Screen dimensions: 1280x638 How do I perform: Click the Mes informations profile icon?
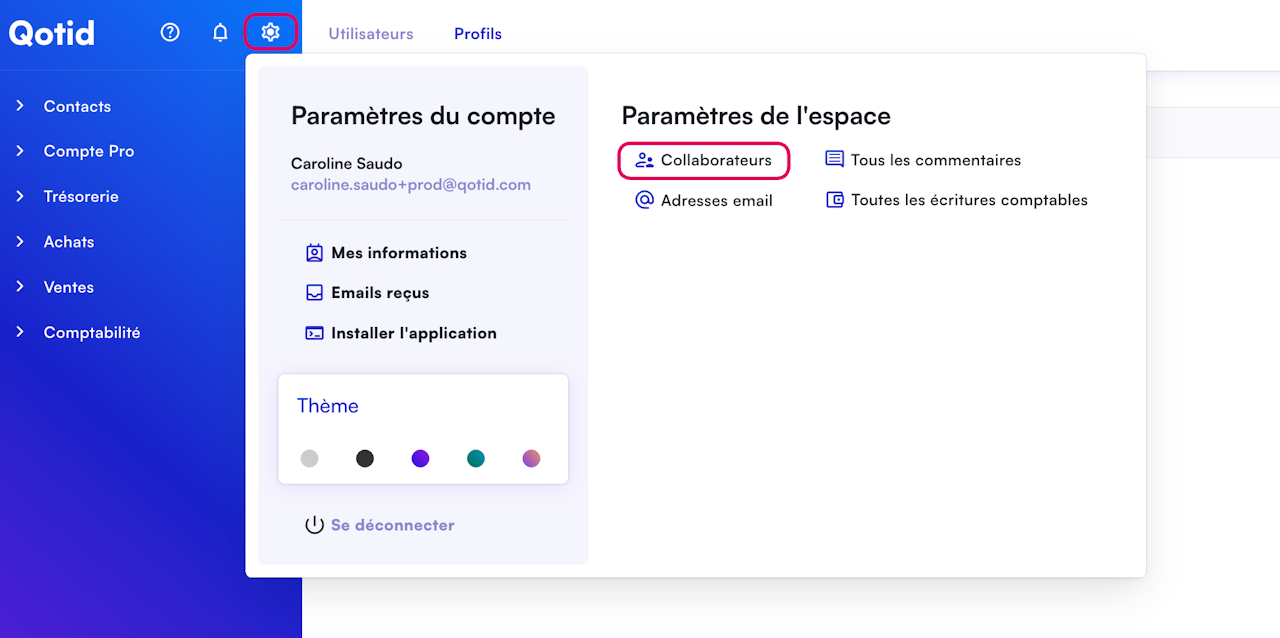tap(314, 253)
